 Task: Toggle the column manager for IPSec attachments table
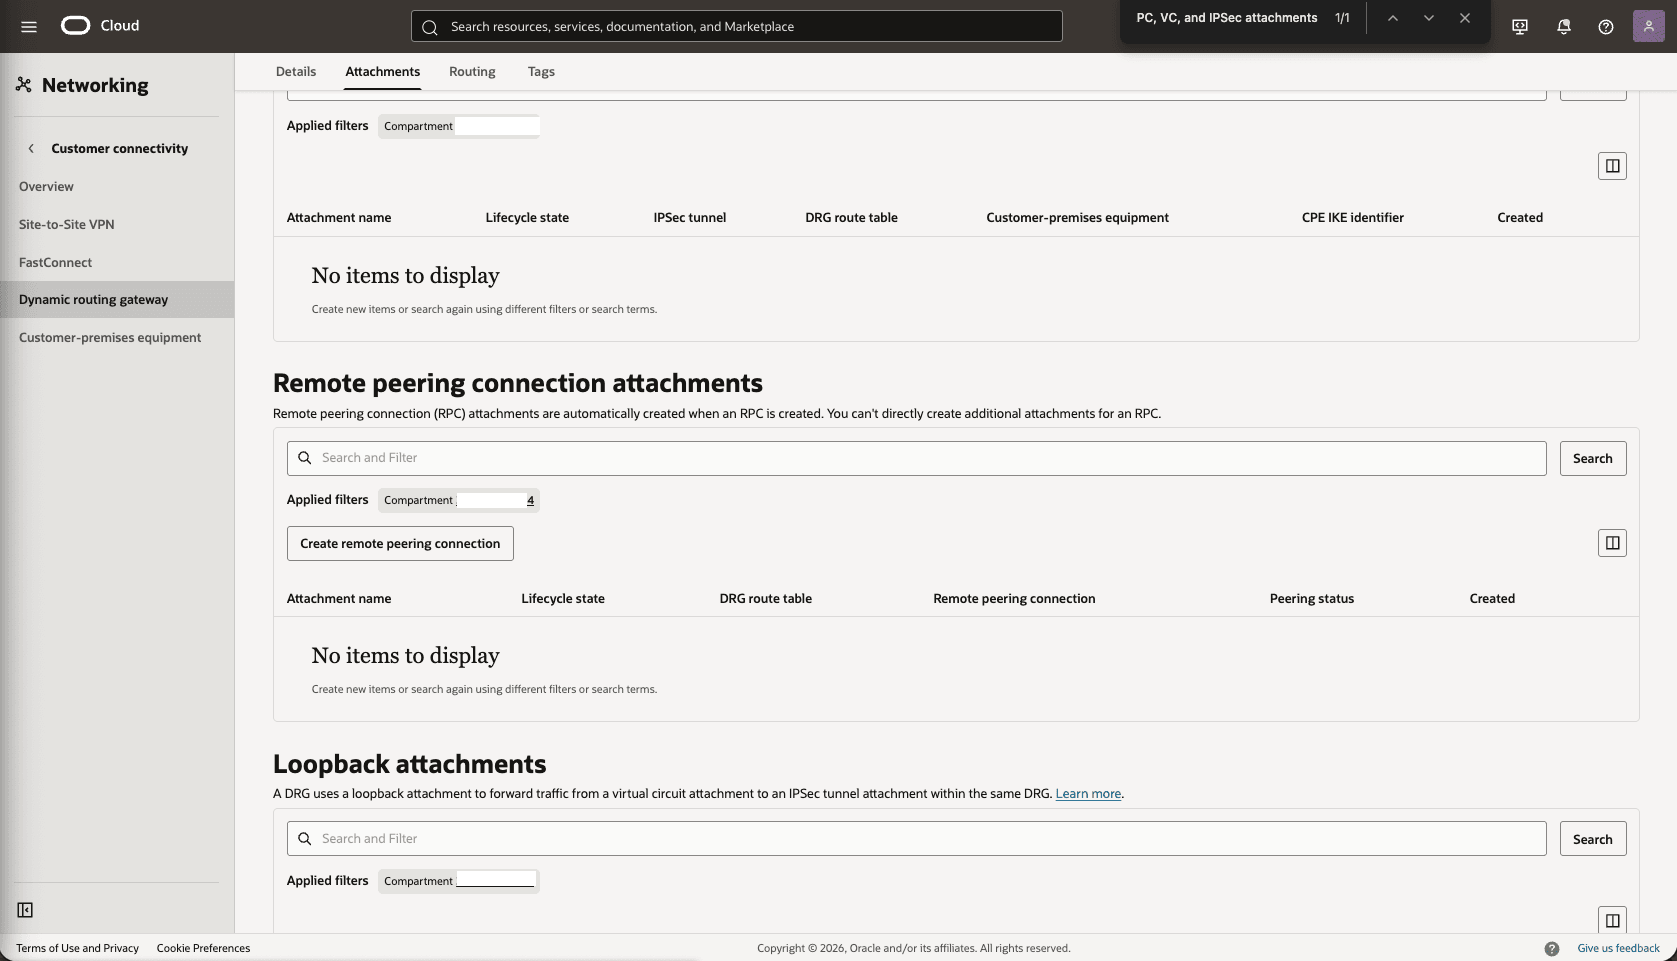click(x=1612, y=165)
